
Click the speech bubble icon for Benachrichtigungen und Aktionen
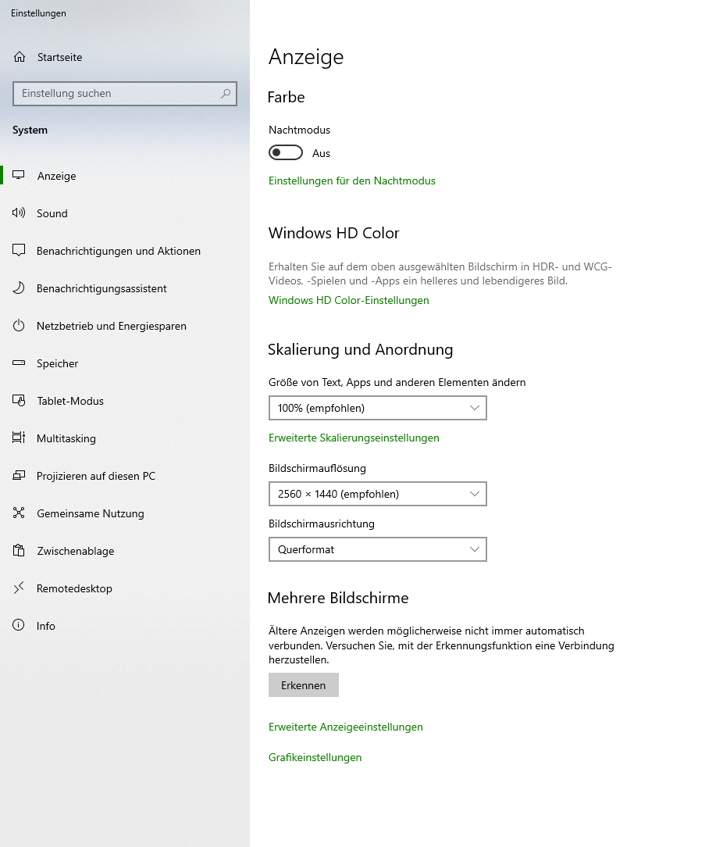tap(19, 250)
